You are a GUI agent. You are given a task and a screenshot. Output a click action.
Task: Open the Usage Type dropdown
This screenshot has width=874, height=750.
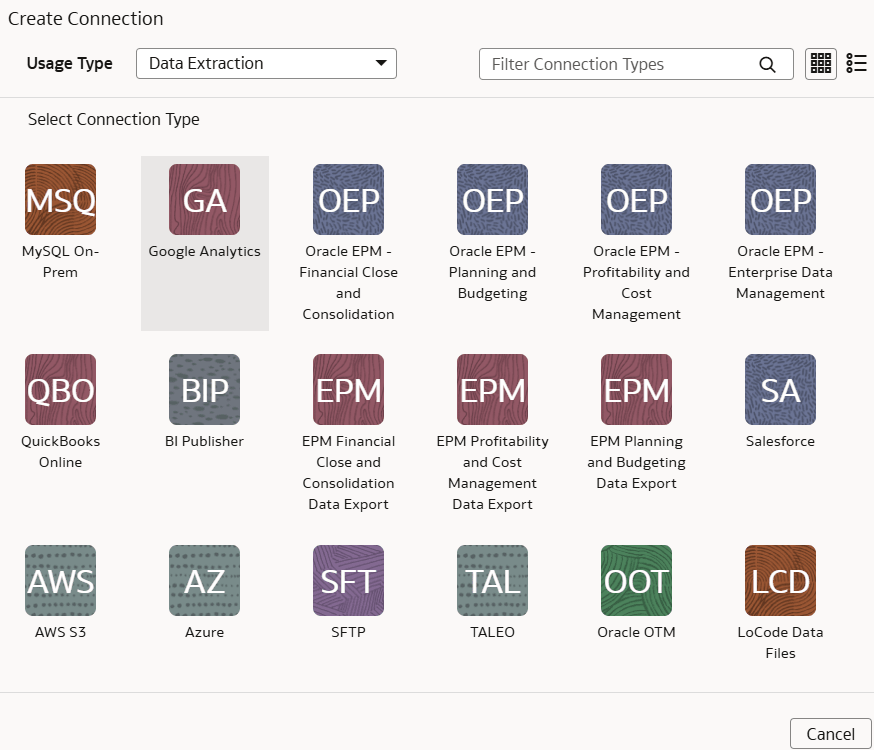[380, 63]
